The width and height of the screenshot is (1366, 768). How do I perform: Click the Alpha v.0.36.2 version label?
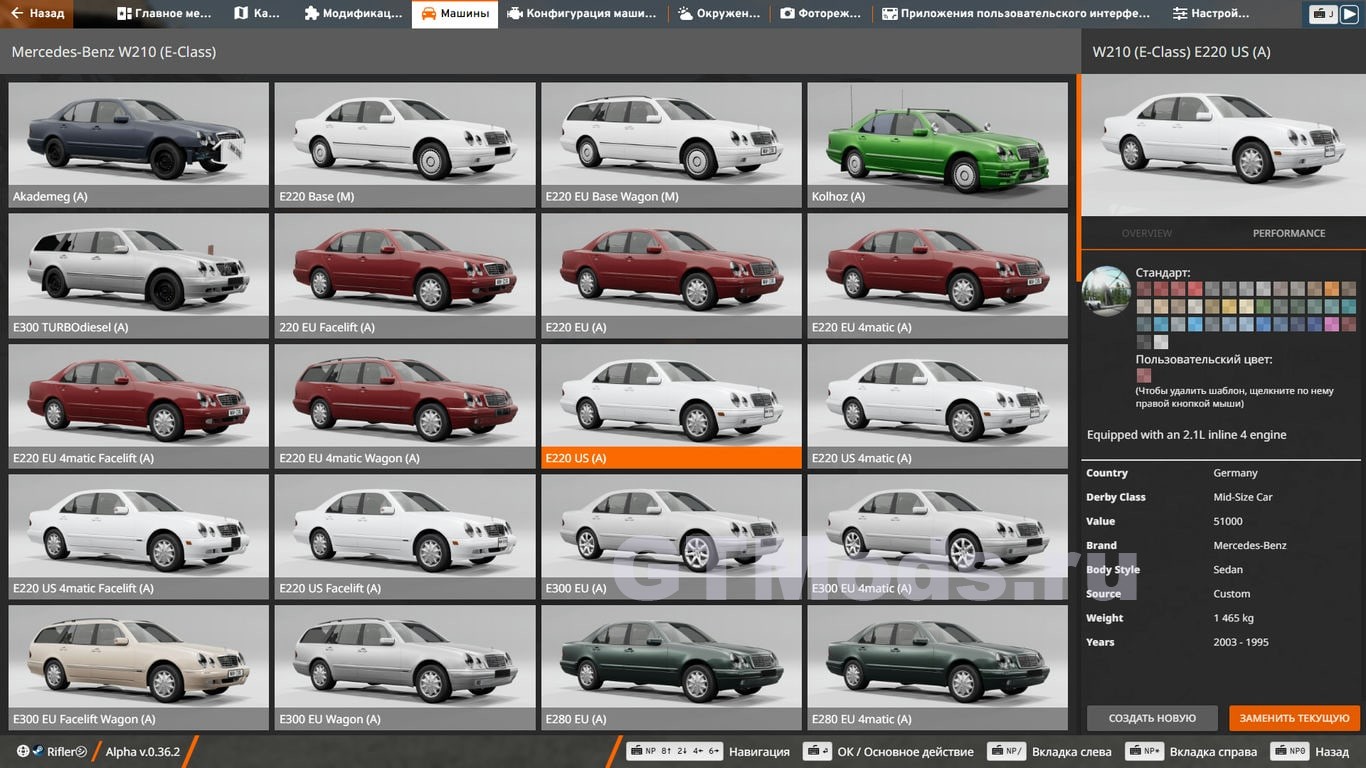coord(143,752)
